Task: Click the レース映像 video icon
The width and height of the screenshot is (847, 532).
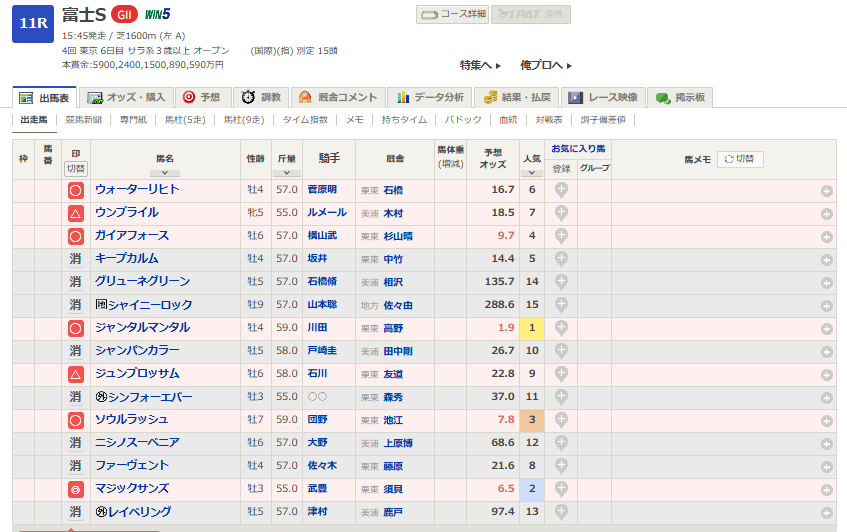Action: pos(574,98)
